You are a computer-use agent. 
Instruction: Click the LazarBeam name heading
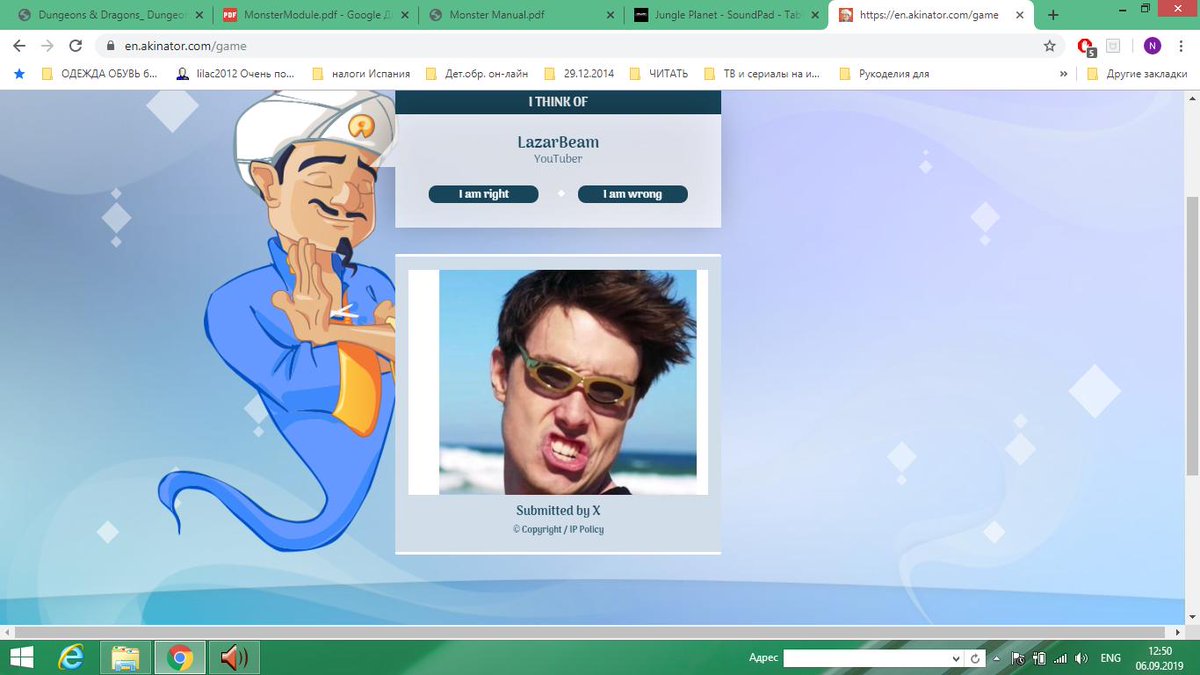click(558, 142)
